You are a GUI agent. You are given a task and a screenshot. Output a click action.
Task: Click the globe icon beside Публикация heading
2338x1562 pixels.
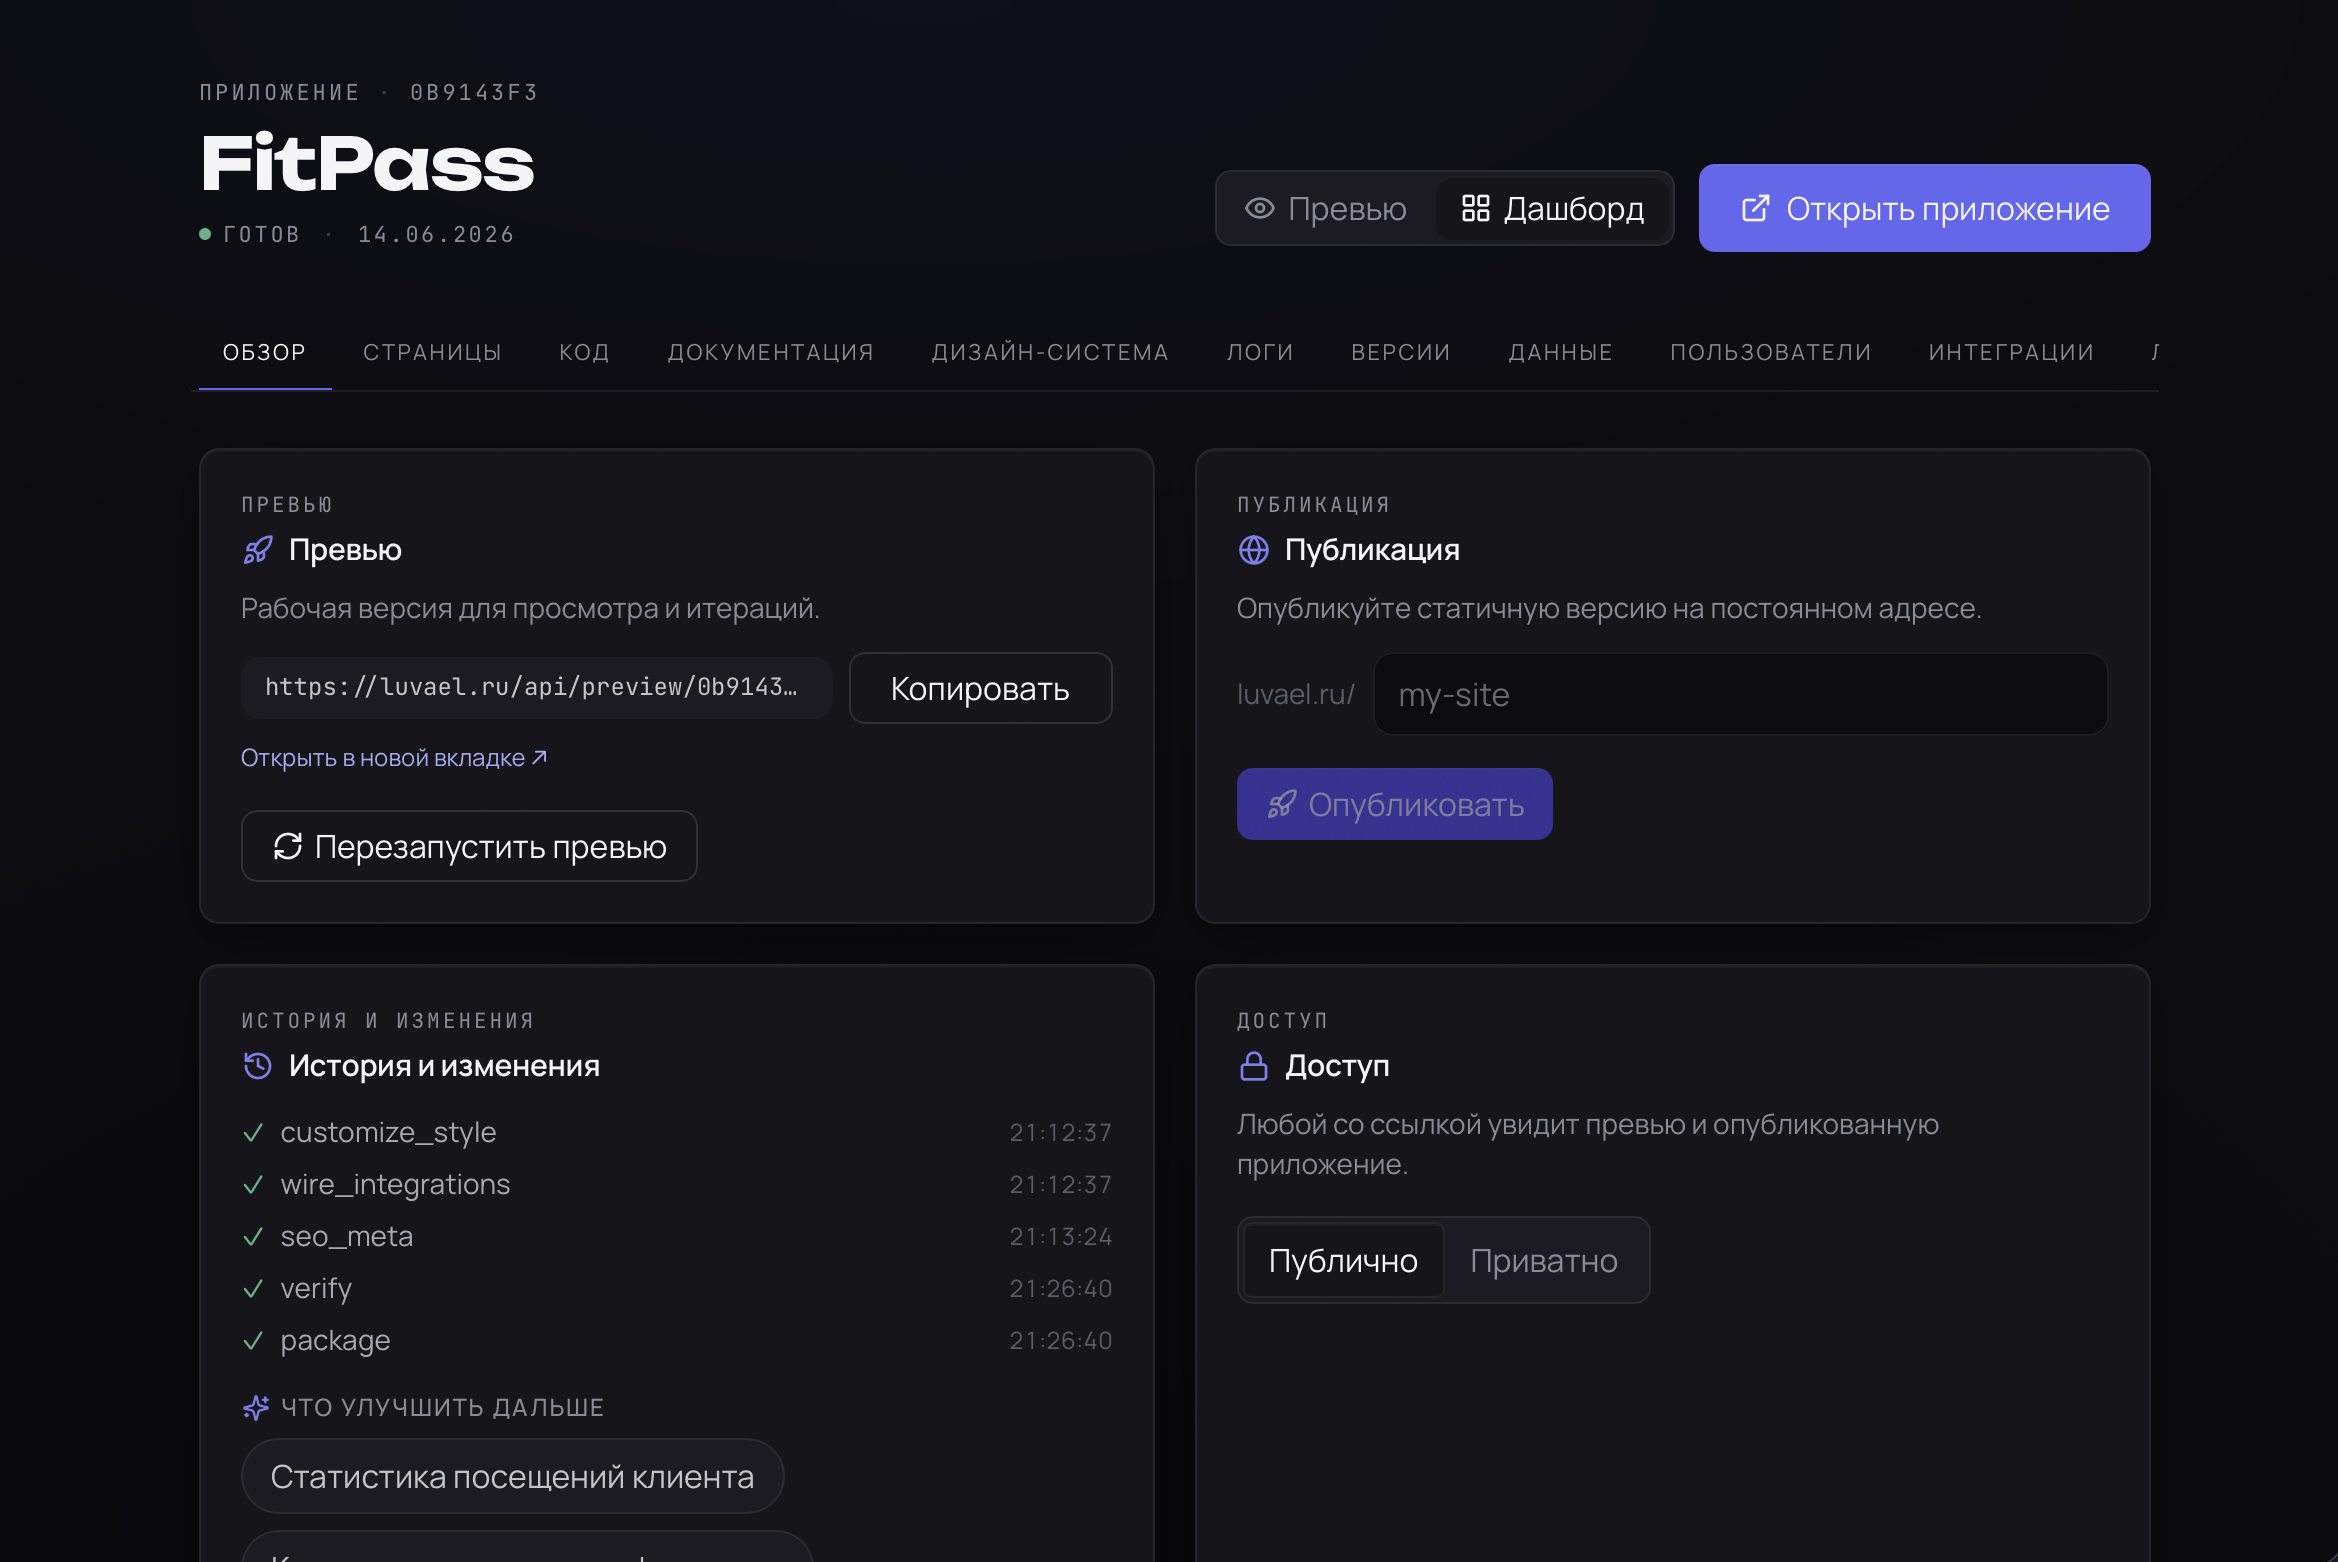coord(1253,550)
